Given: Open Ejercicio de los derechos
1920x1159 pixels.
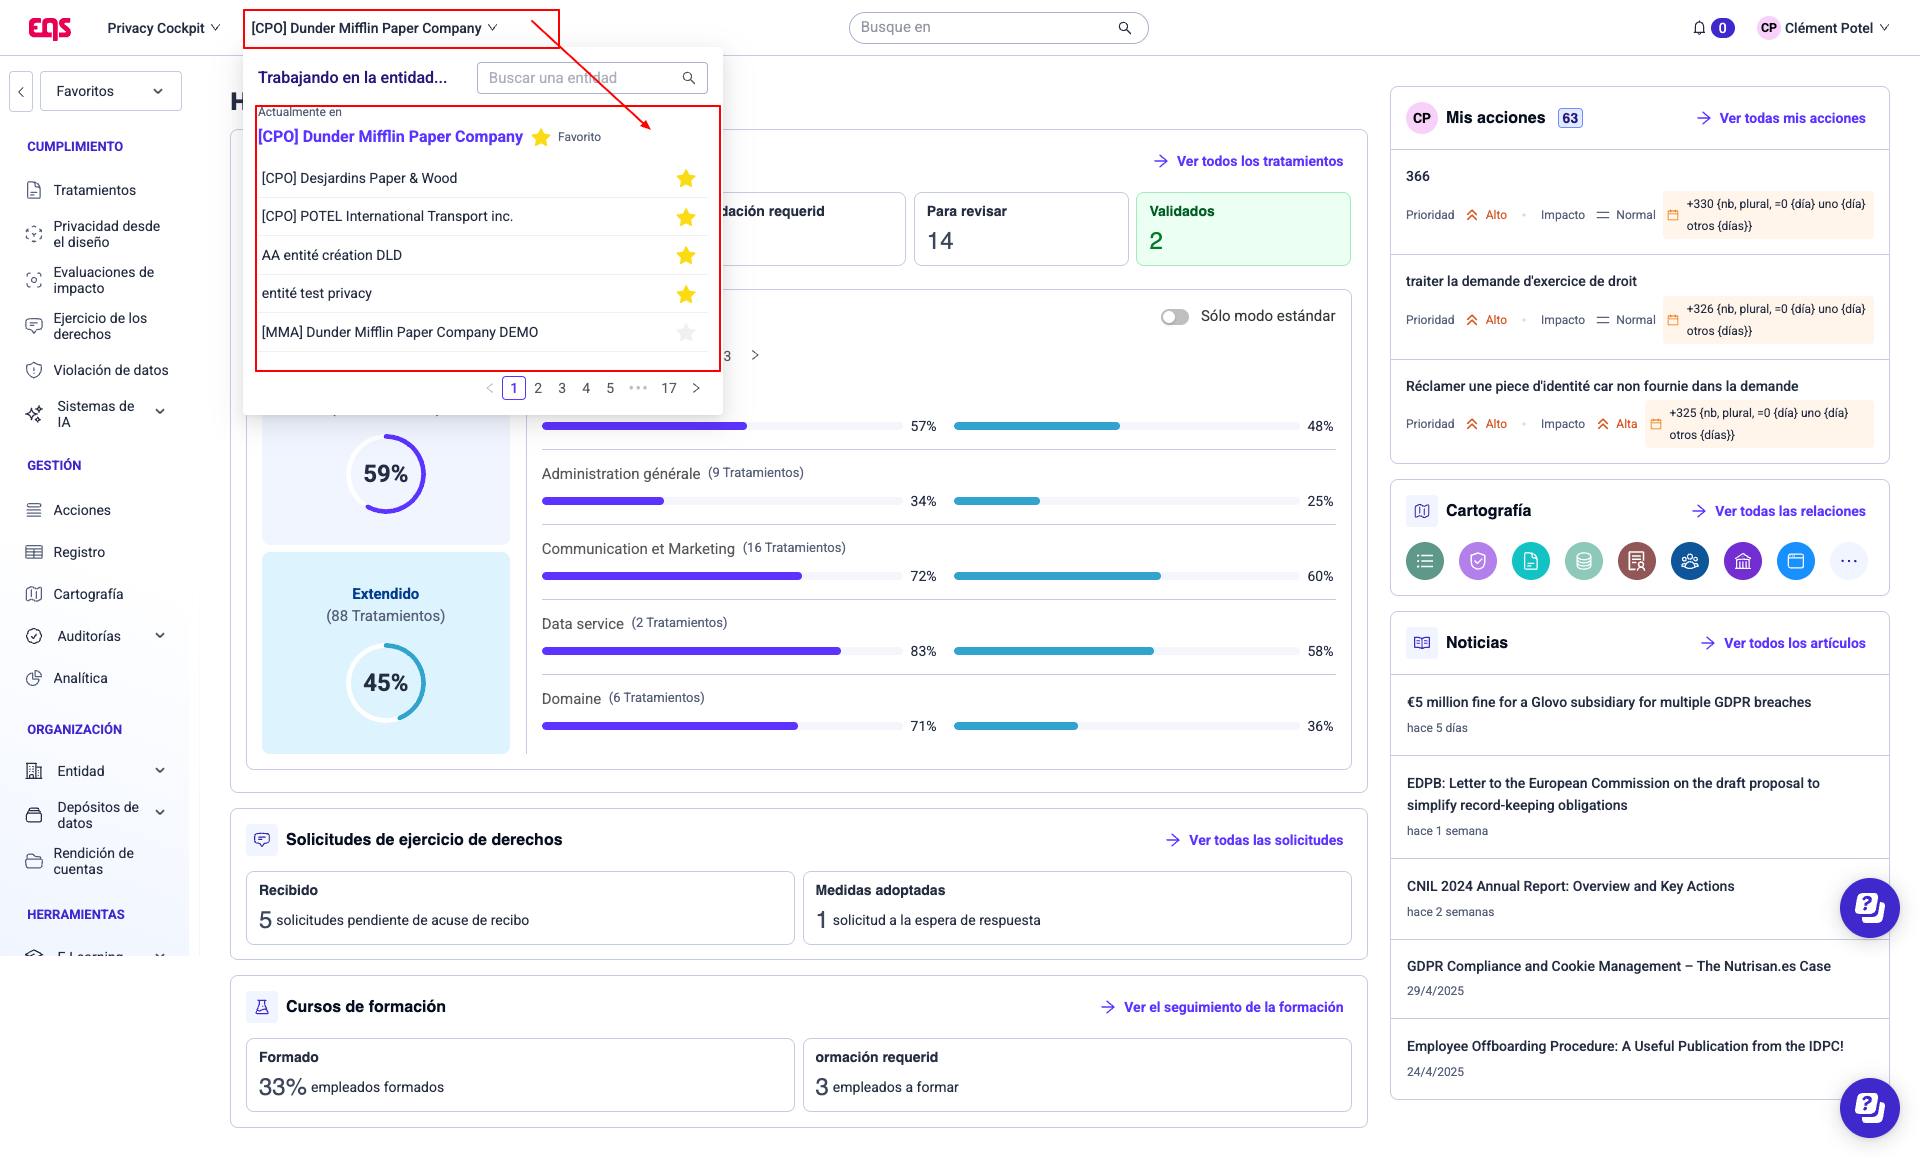Looking at the screenshot, I should click(x=100, y=326).
